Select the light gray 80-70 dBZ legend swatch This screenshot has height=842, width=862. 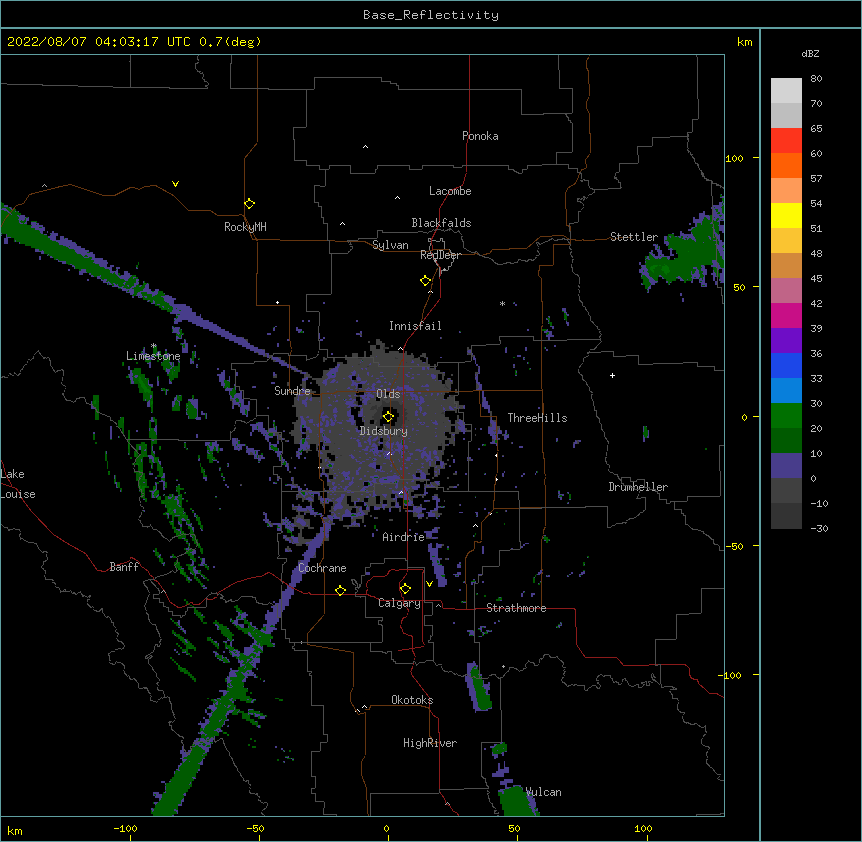[x=786, y=91]
